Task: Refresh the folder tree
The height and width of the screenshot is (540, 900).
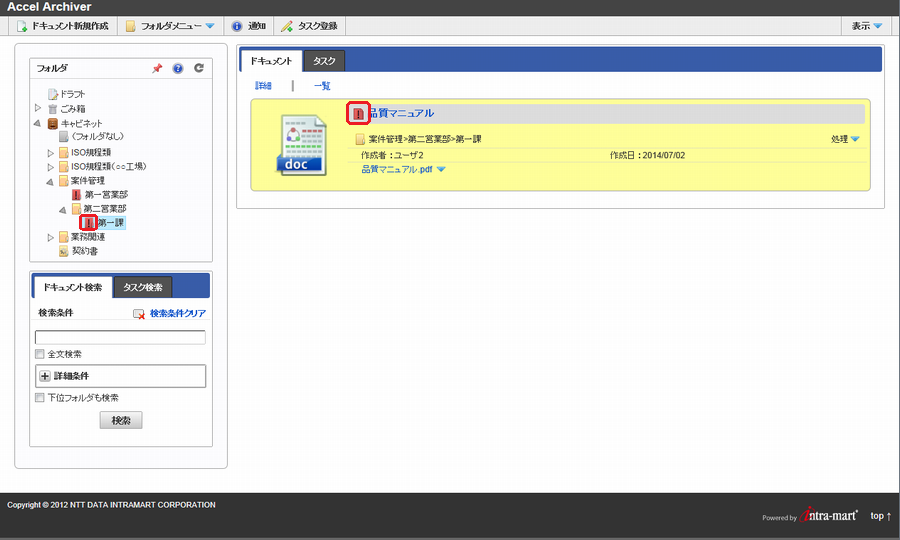Action: (199, 68)
